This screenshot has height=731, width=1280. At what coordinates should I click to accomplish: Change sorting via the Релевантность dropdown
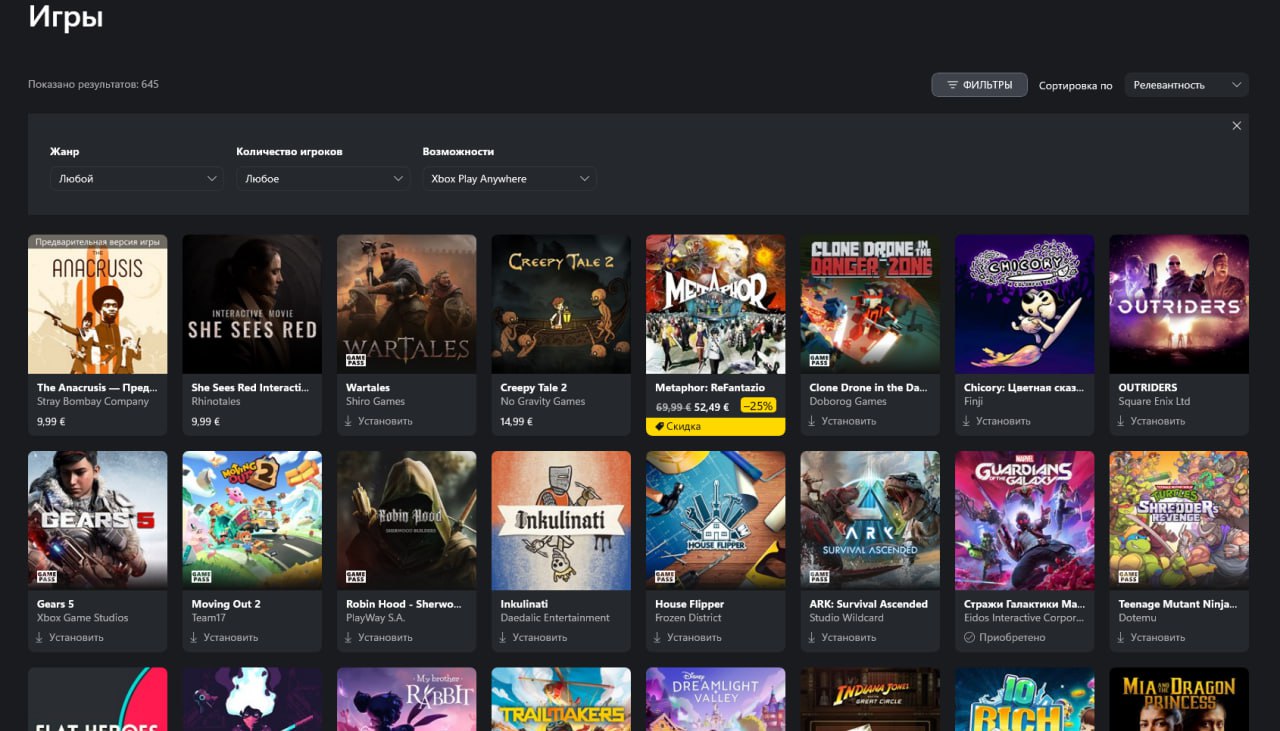click(1186, 85)
